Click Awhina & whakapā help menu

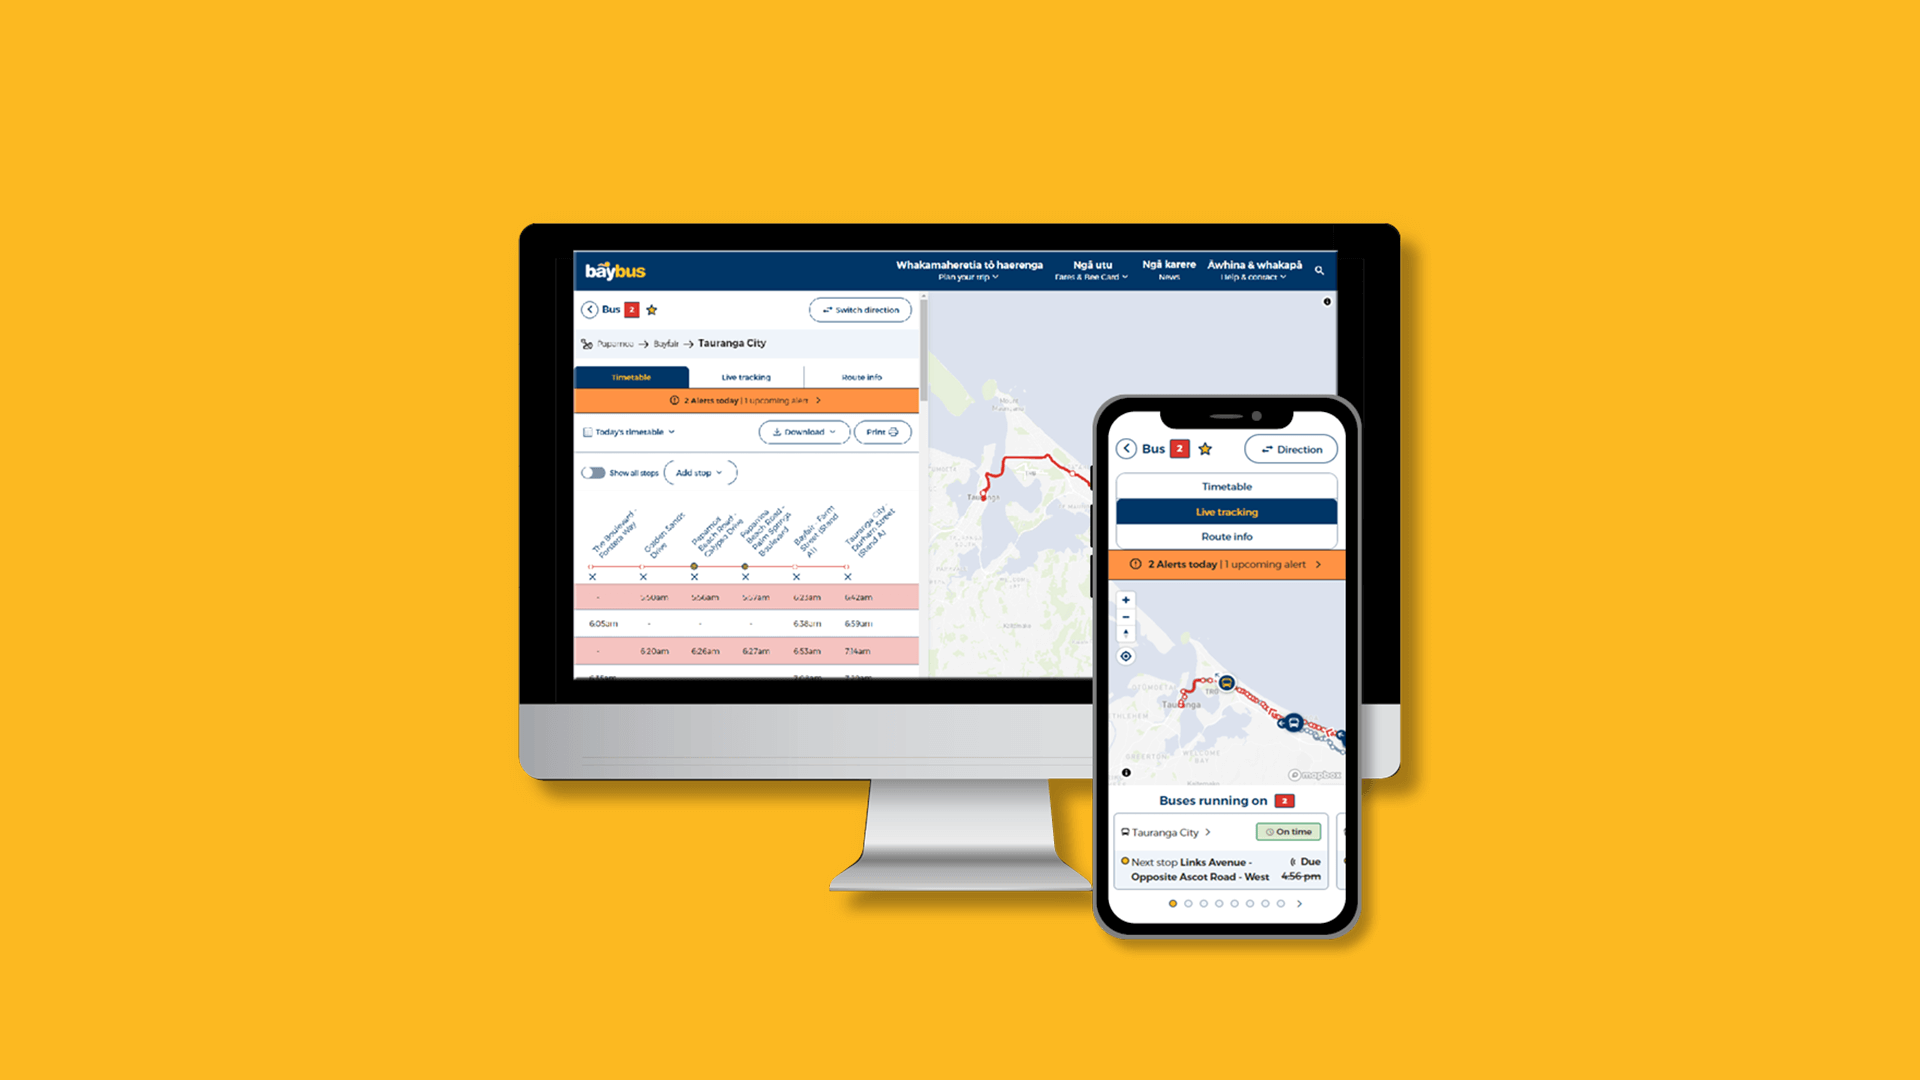click(1253, 268)
